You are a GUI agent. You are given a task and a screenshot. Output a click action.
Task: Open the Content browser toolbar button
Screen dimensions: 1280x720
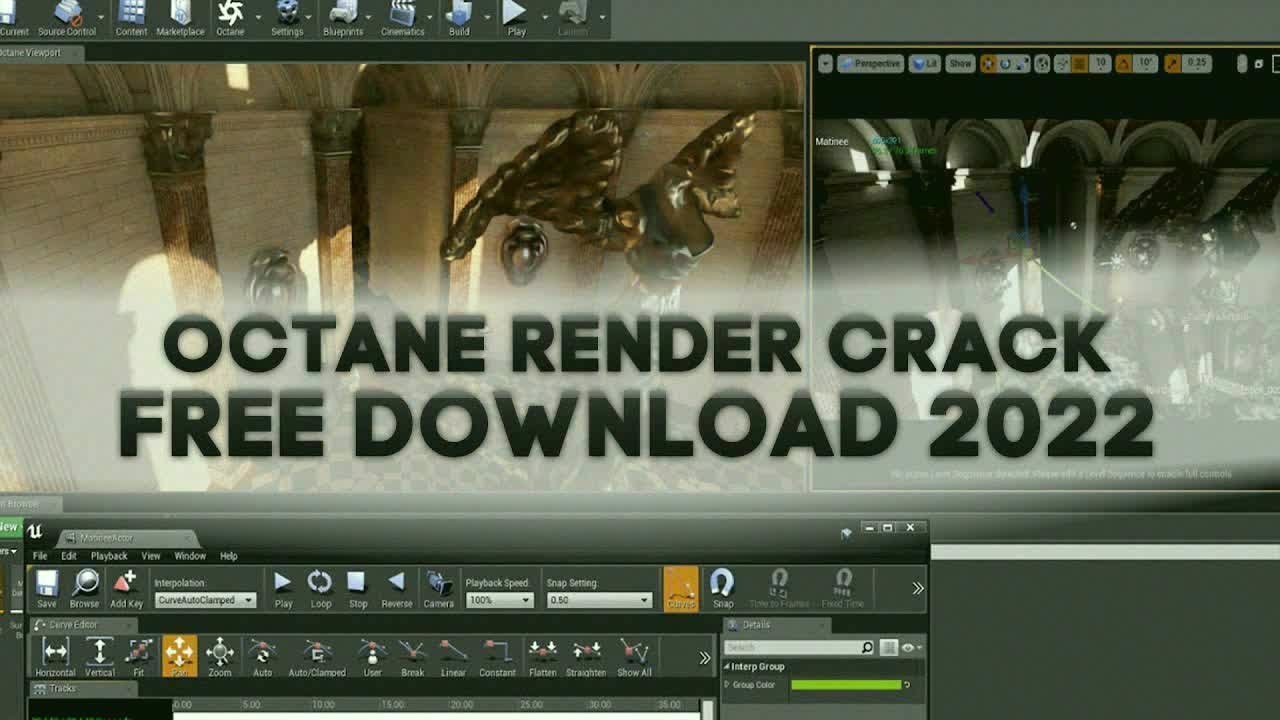[131, 19]
